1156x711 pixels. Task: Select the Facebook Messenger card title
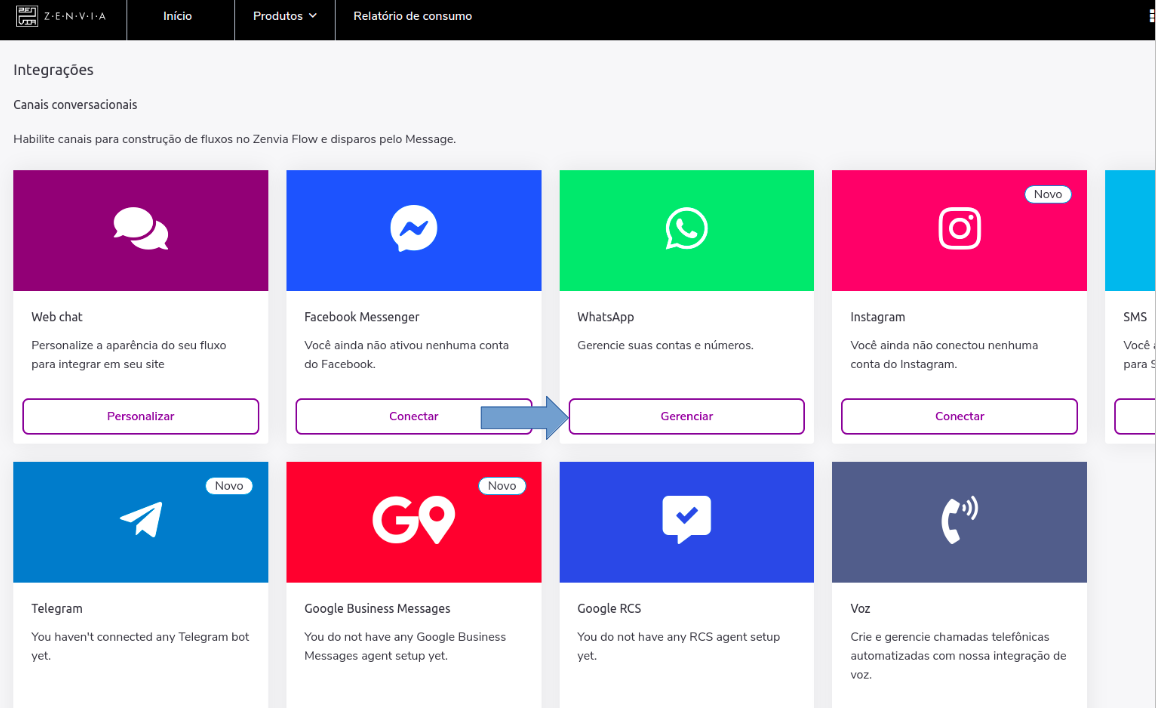pyautogui.click(x=361, y=317)
